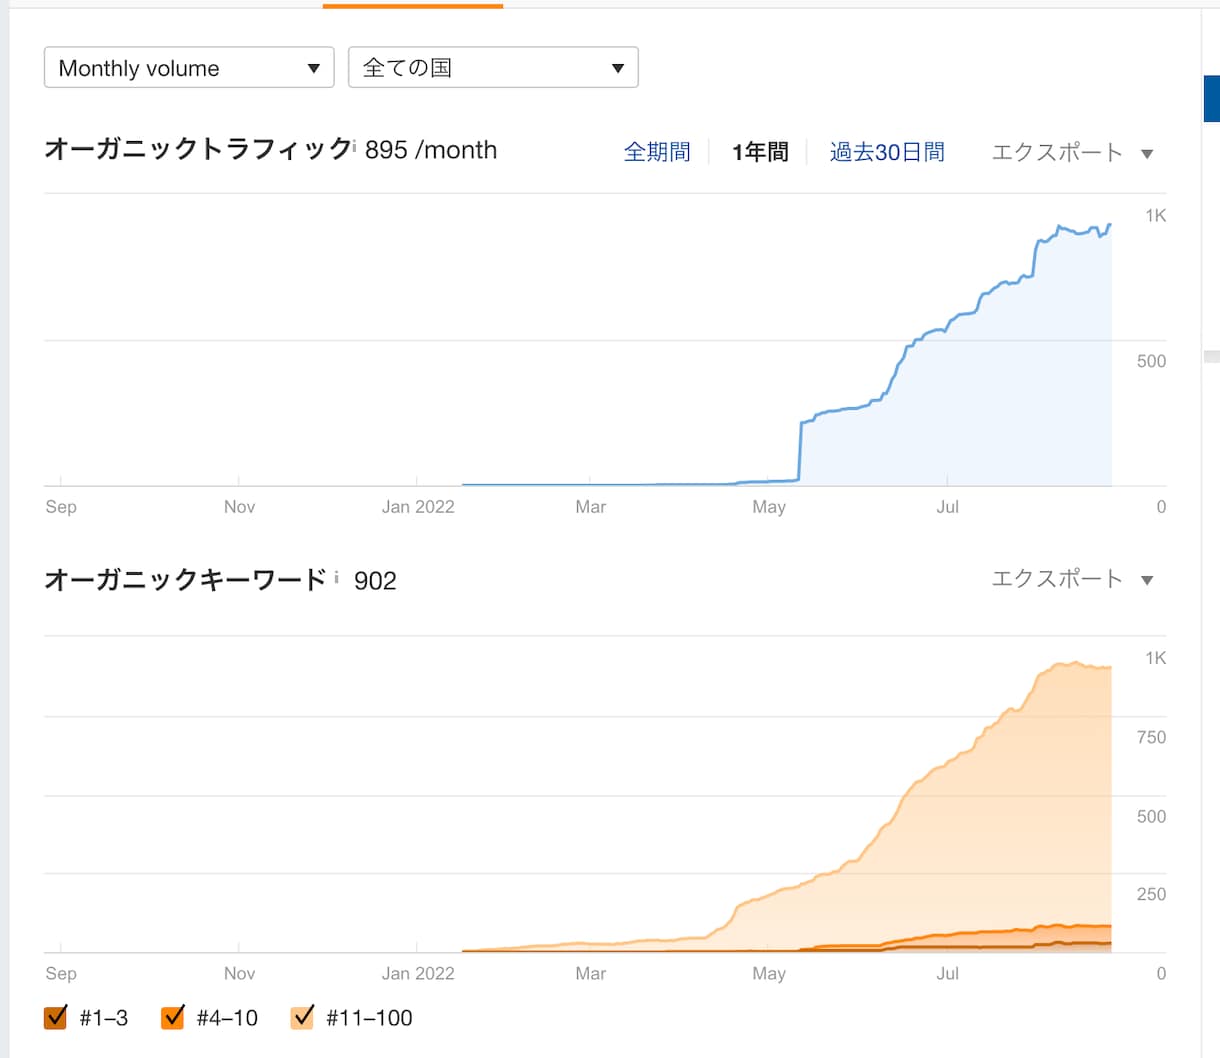Click the 895 /month traffic value
This screenshot has height=1058, width=1220.
(431, 150)
